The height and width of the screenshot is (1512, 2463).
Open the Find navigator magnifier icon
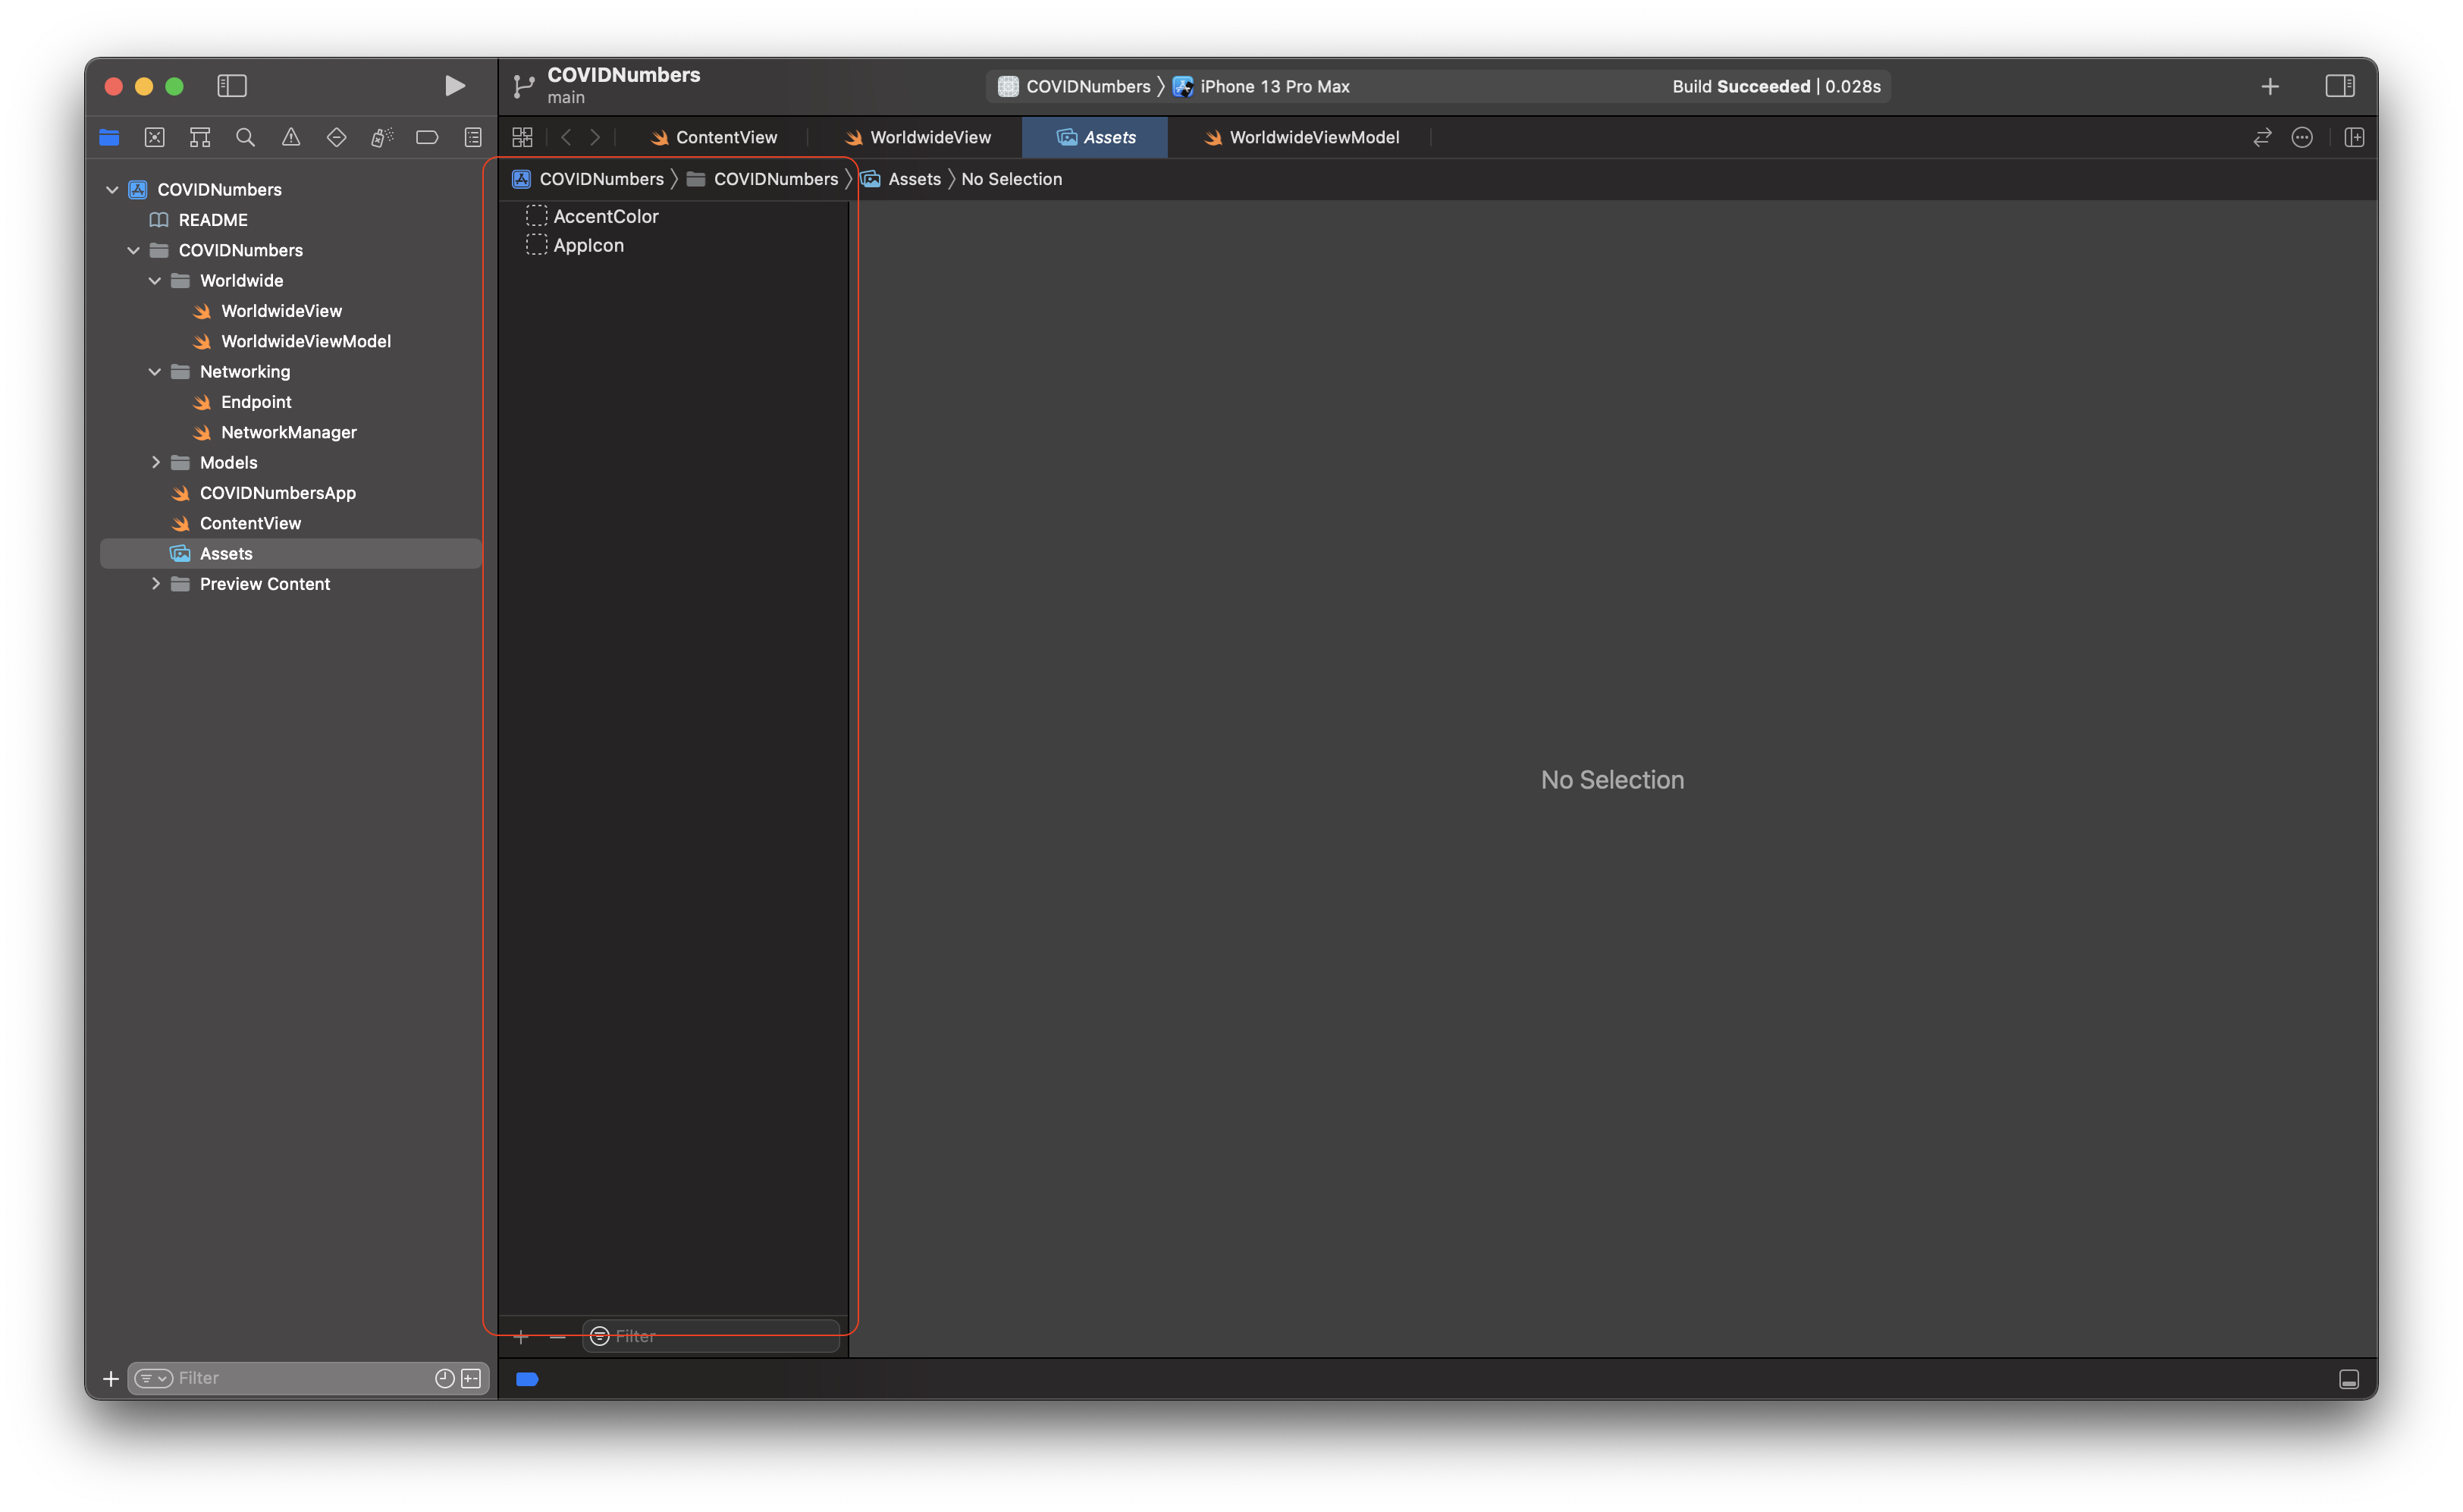245,137
